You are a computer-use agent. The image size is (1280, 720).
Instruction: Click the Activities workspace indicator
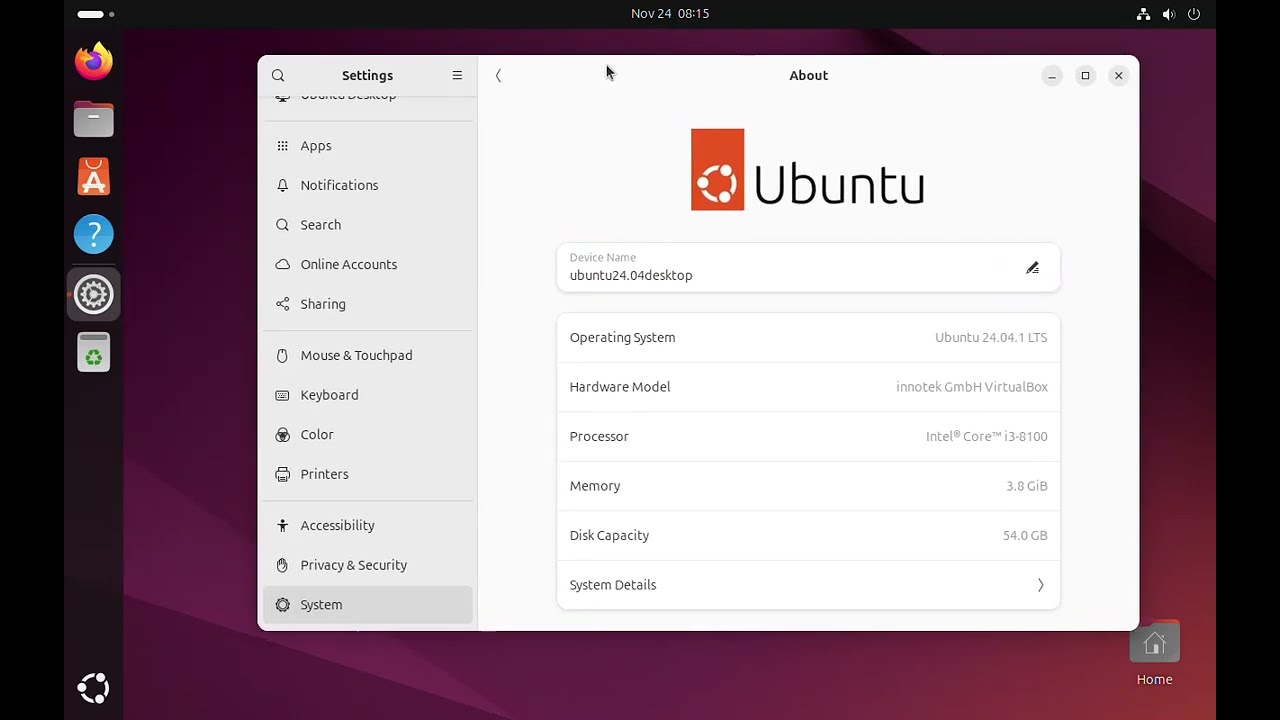[96, 14]
